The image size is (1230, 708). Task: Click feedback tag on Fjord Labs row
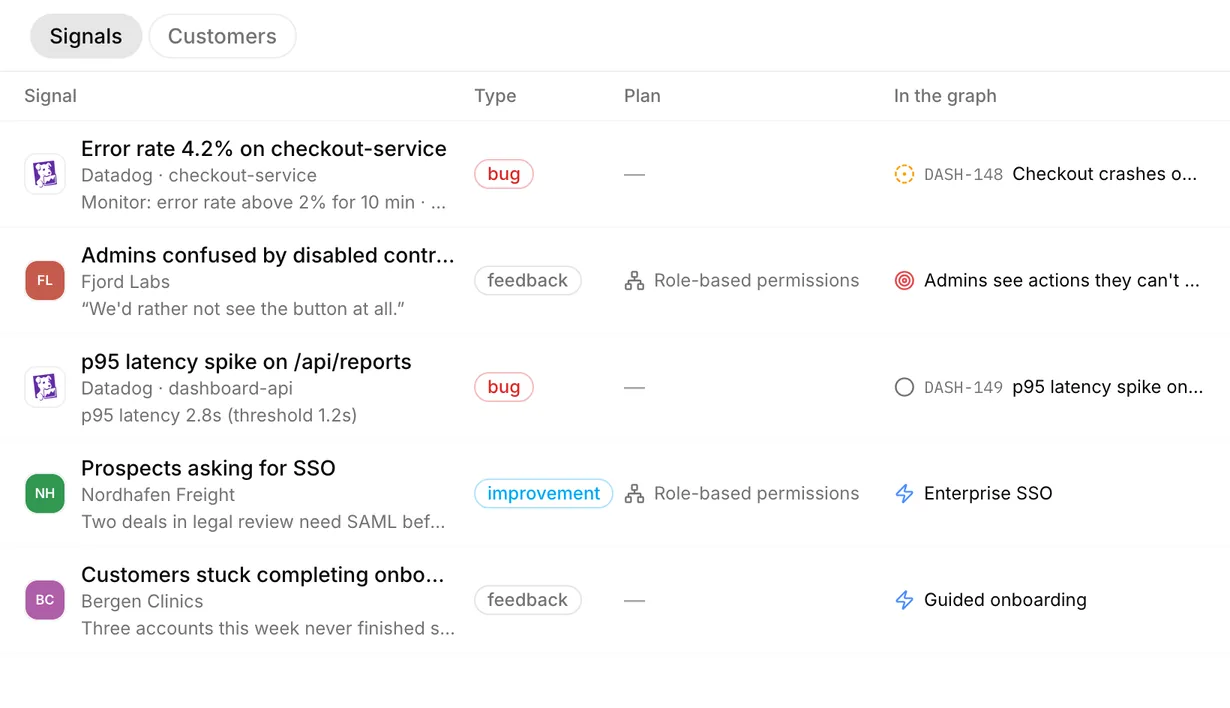(528, 281)
